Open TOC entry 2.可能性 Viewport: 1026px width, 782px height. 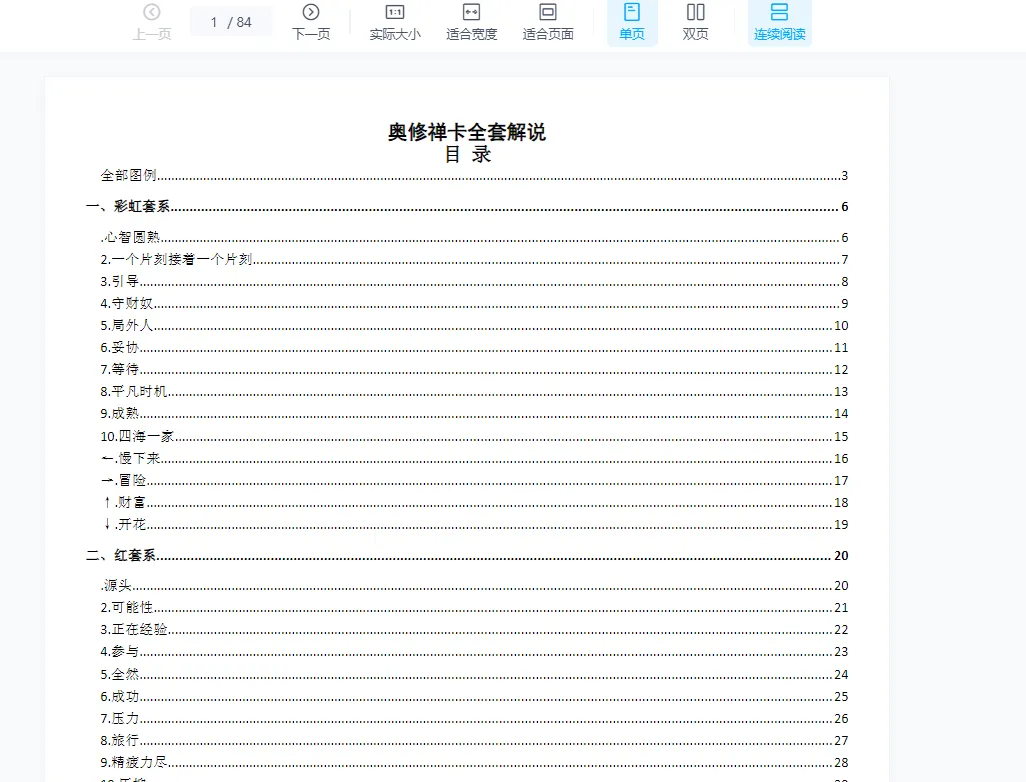[x=474, y=608]
